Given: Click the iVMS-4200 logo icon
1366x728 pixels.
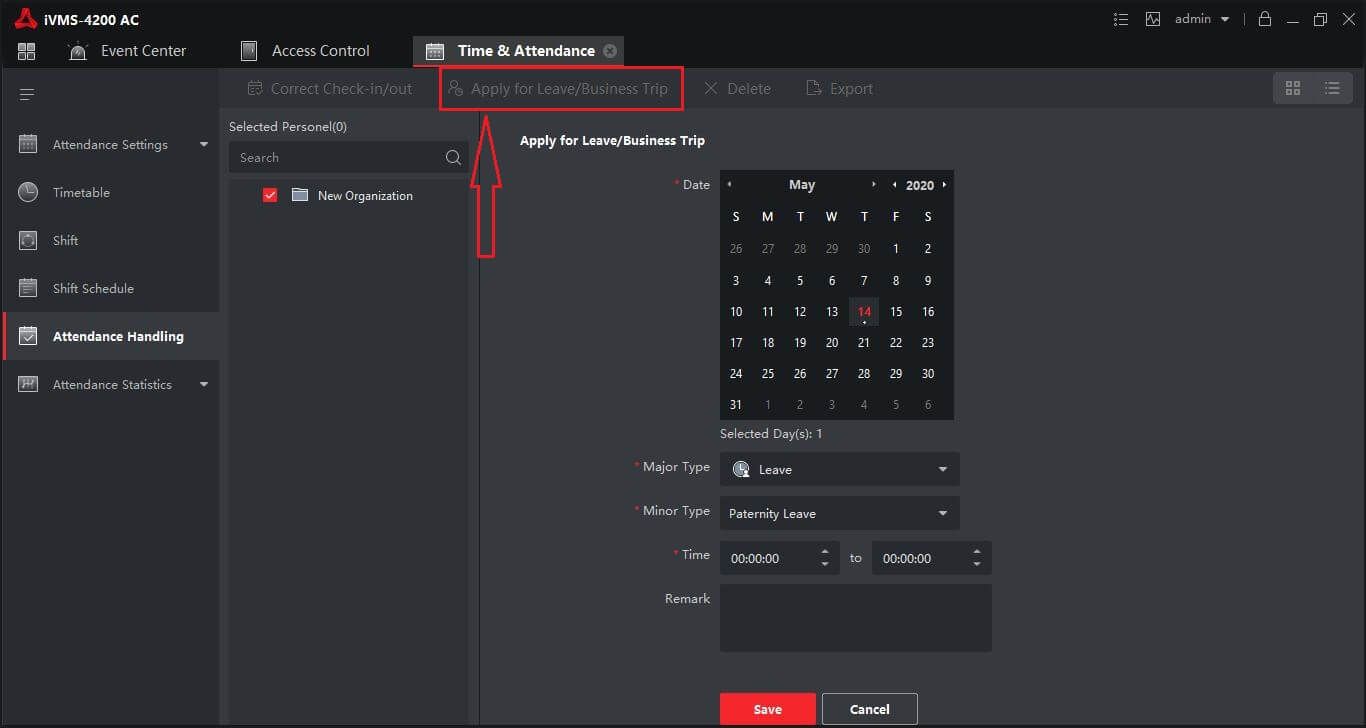Looking at the screenshot, I should (26, 19).
